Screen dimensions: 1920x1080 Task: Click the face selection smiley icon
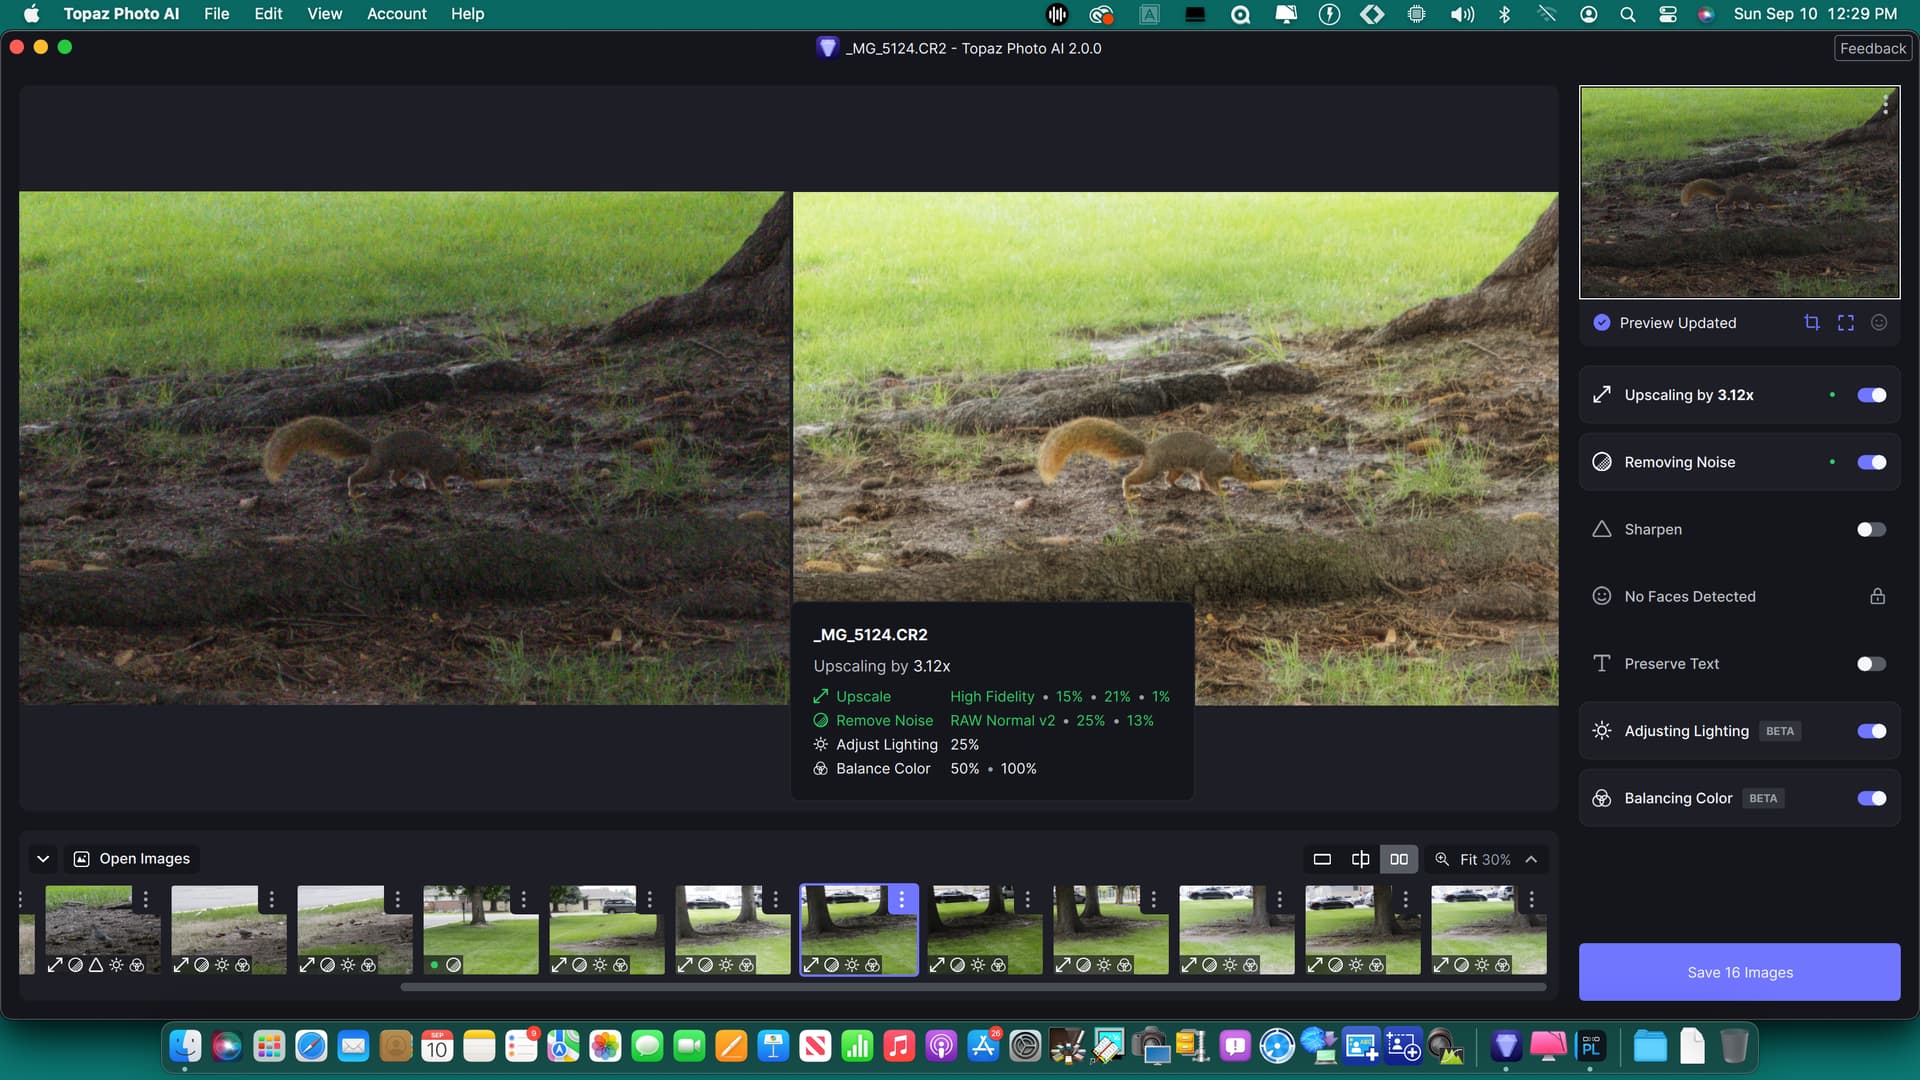(x=1879, y=322)
